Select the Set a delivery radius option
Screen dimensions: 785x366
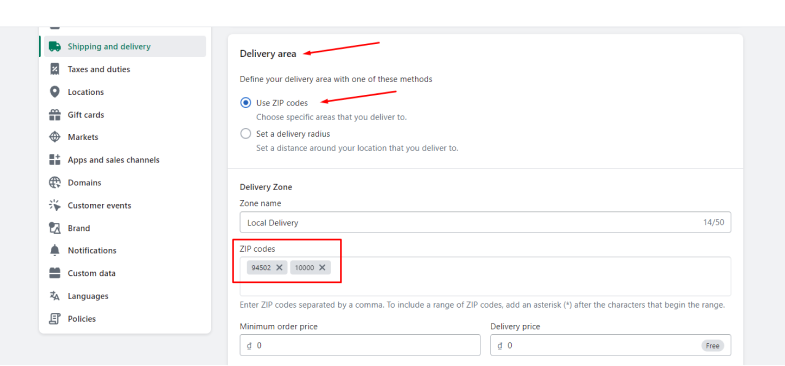[245, 134]
